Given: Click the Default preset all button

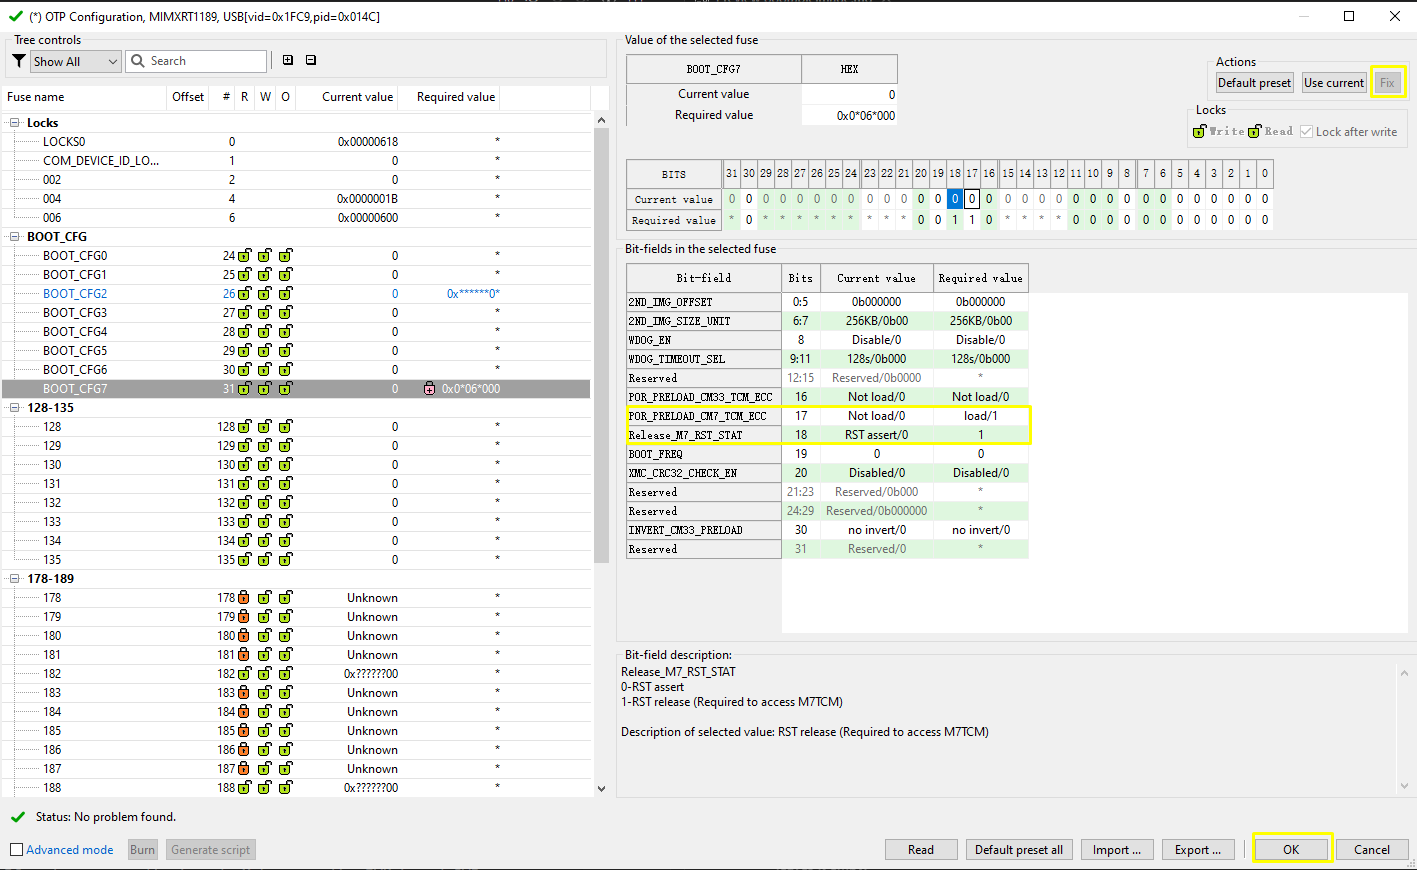Looking at the screenshot, I should point(1018,850).
